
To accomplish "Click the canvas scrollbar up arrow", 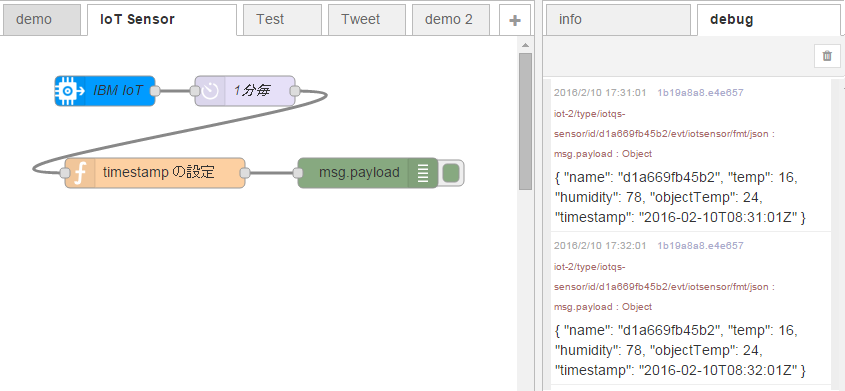I will click(x=525, y=45).
